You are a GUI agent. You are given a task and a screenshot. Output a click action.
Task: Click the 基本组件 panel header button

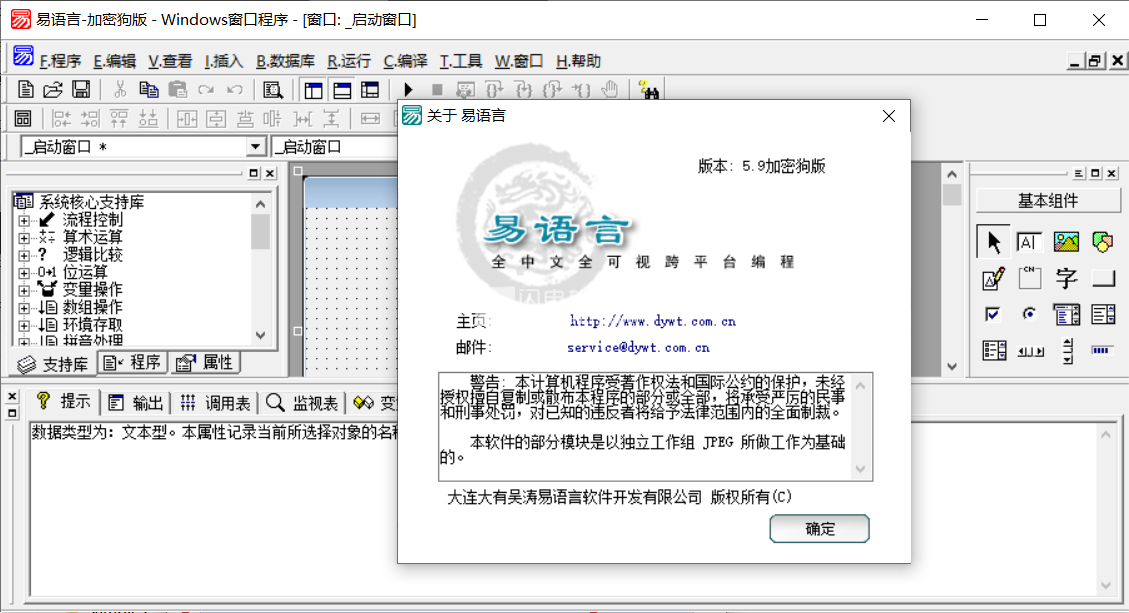(x=1048, y=200)
